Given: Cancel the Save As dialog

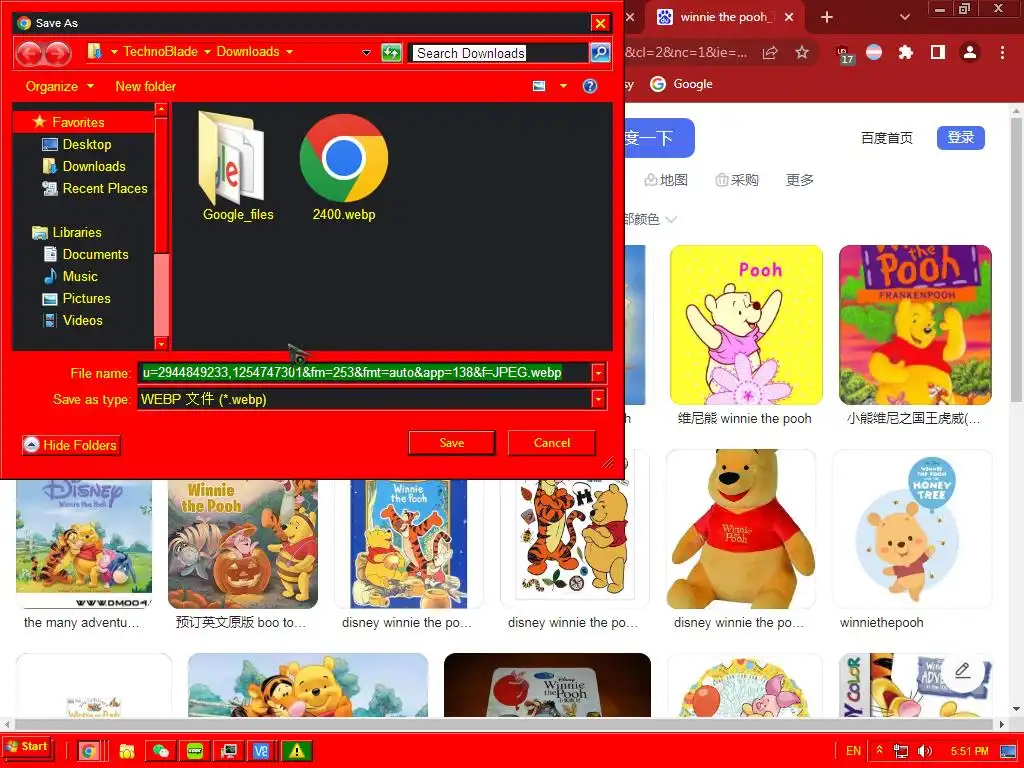Looking at the screenshot, I should click(x=552, y=443).
